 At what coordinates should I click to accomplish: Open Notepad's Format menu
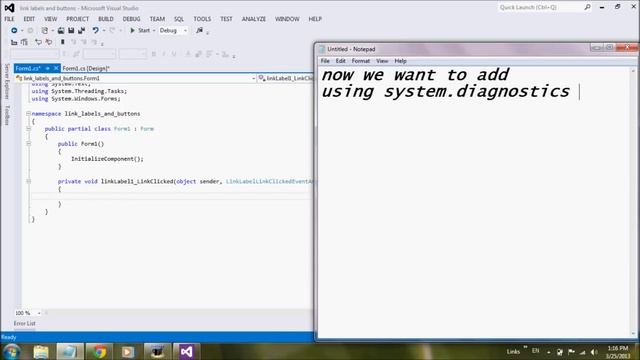click(x=361, y=61)
